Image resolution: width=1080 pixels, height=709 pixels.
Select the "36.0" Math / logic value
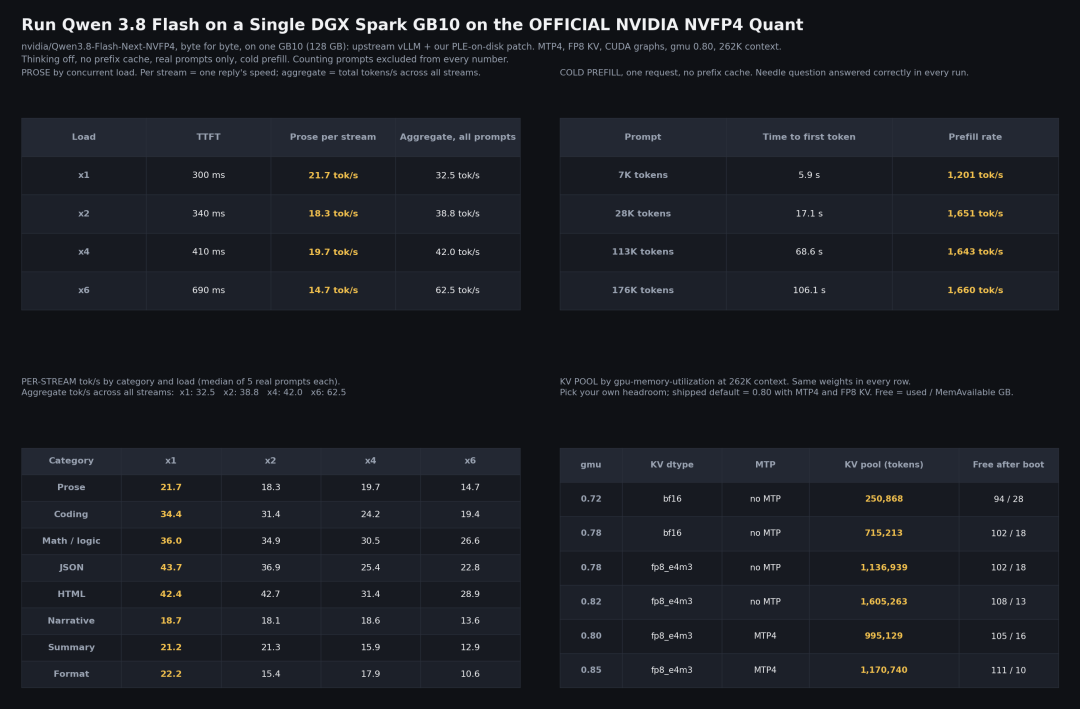[171, 541]
